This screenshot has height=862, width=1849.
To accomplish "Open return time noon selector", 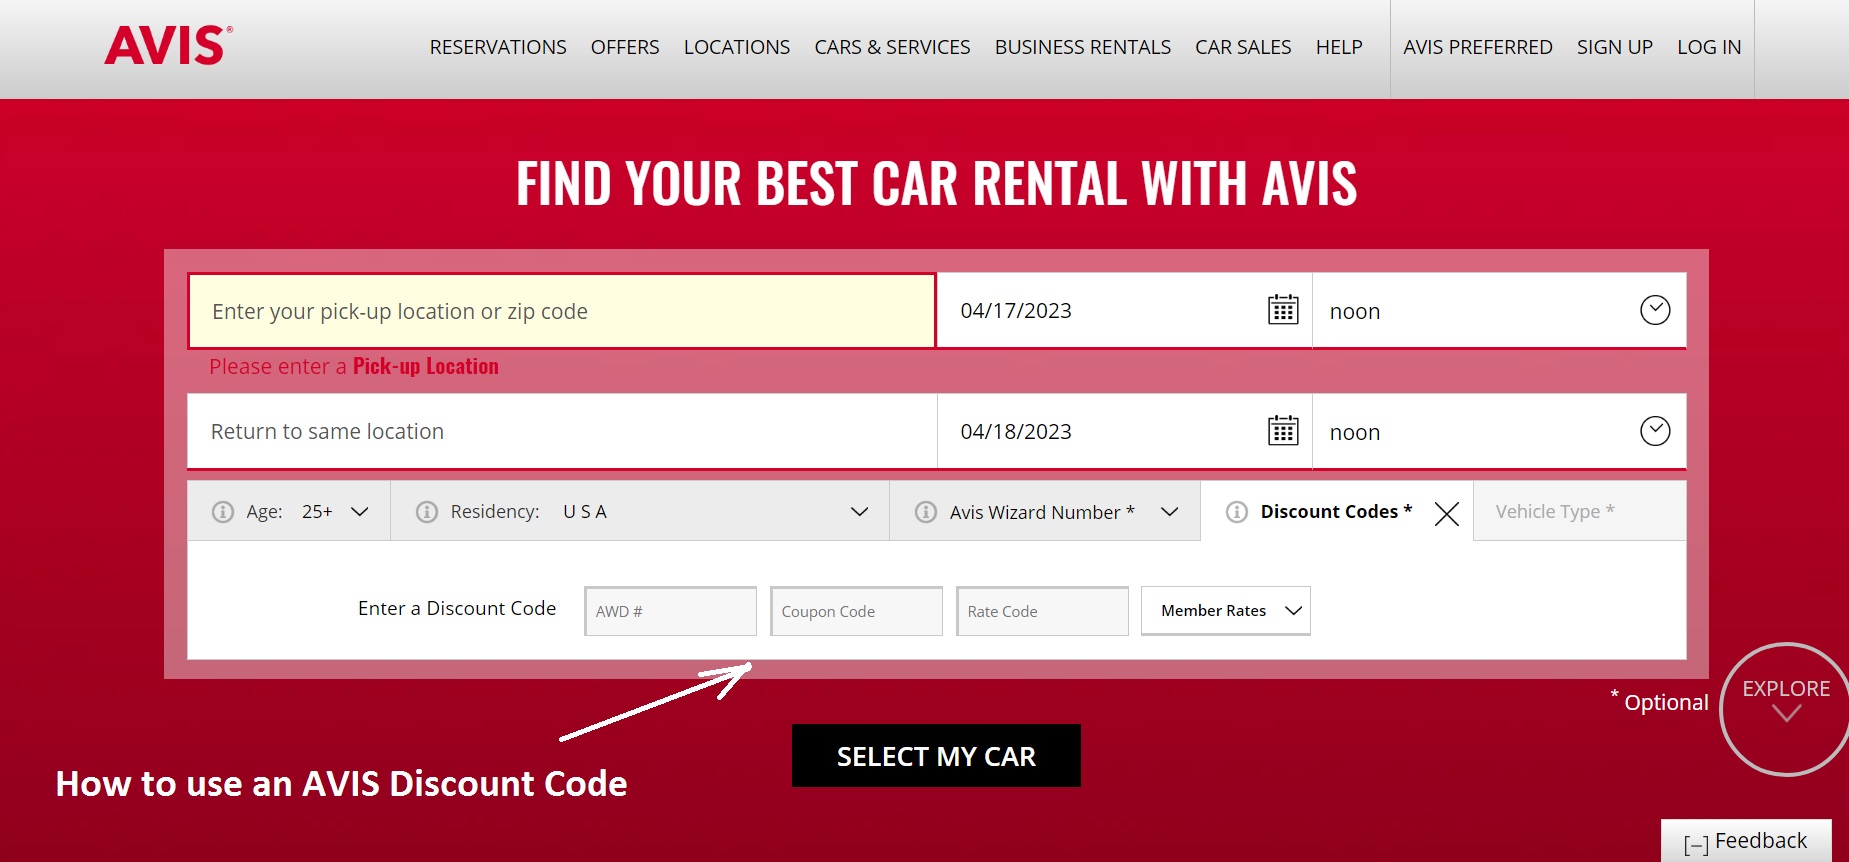I will [1499, 432].
